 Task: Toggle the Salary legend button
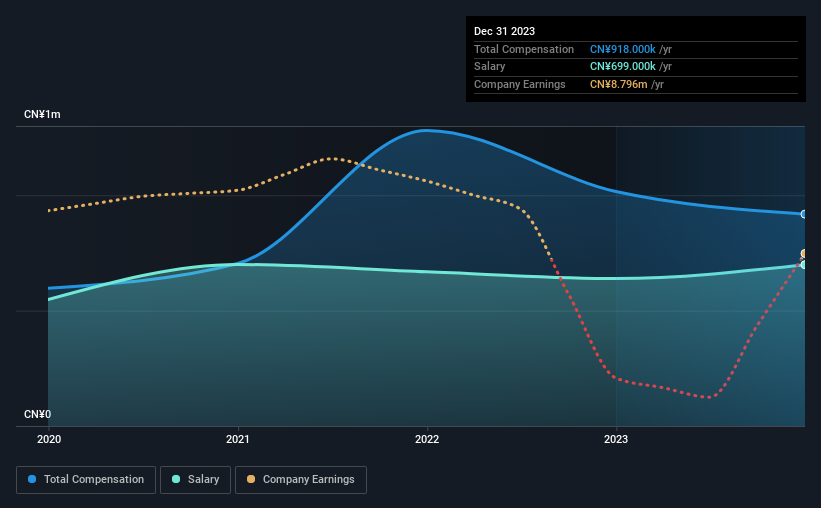(195, 479)
